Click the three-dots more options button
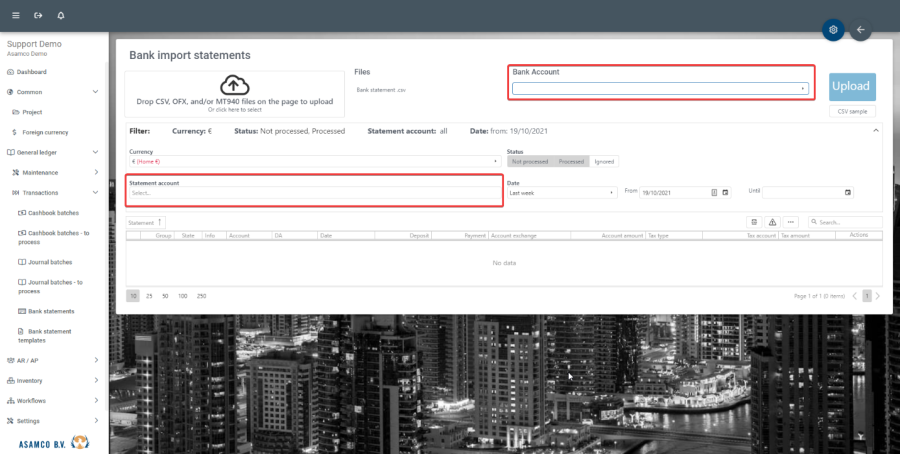This screenshot has width=900, height=454. click(791, 222)
